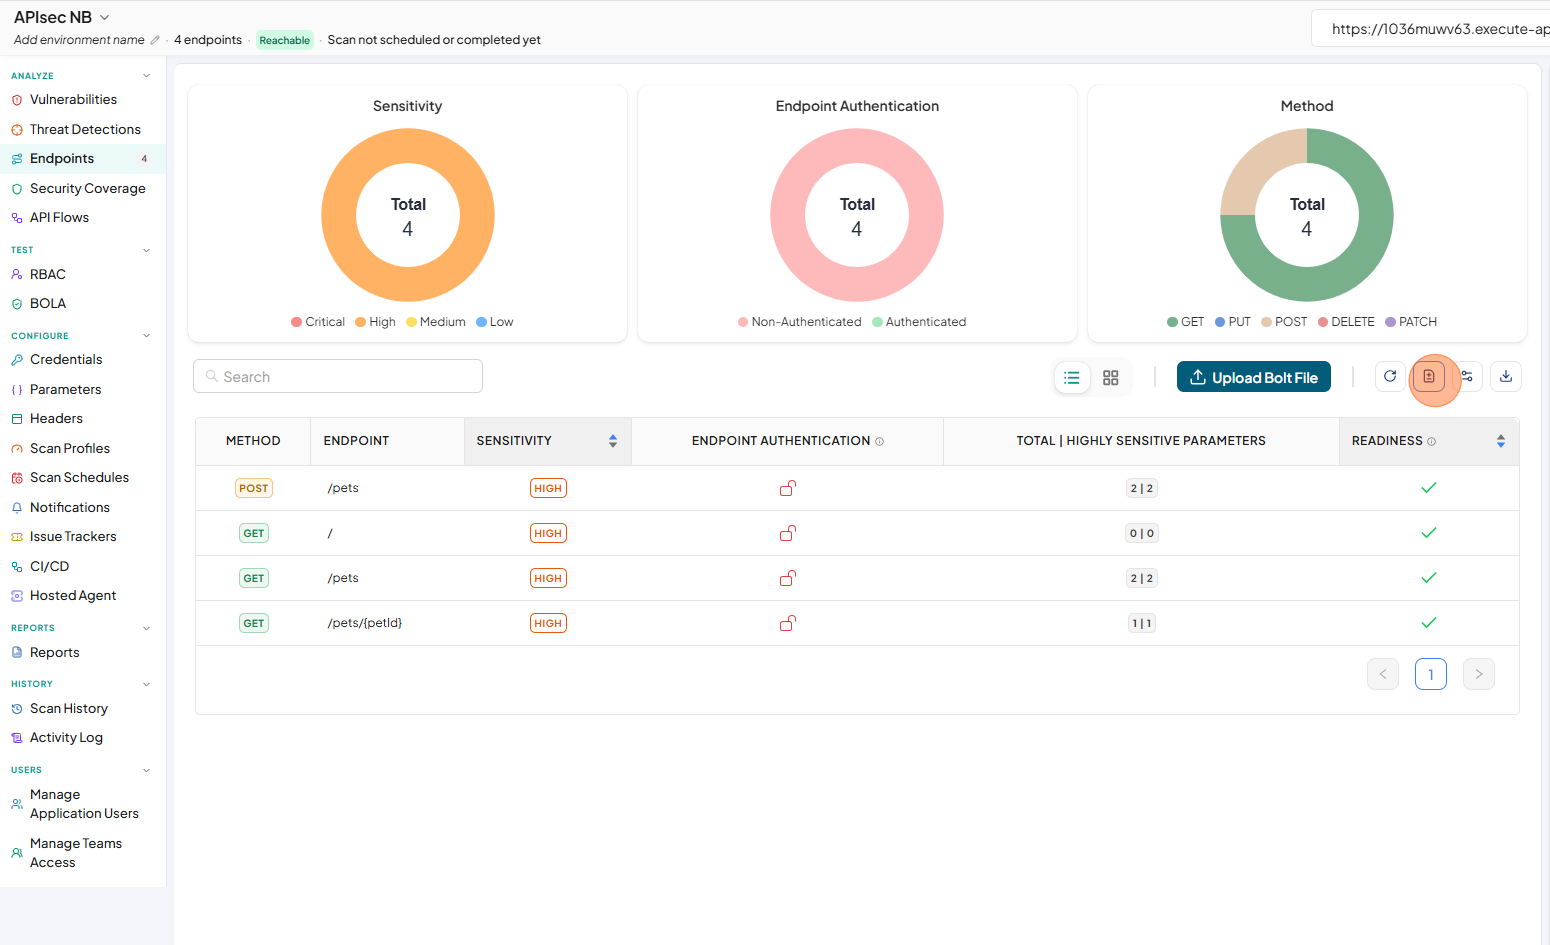
Task: Go to previous page arrow
Action: tap(1383, 674)
